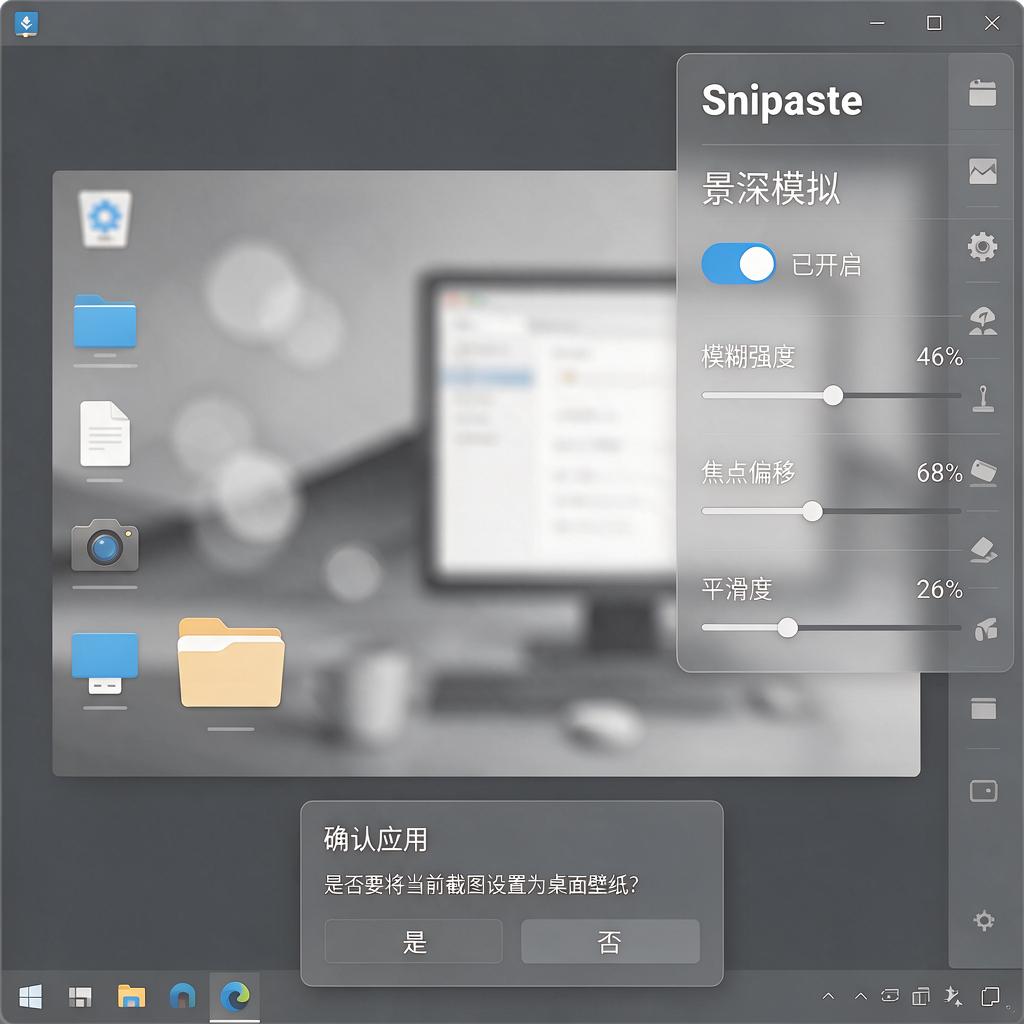Image resolution: width=1024 pixels, height=1024 pixels.
Task: Click the 是否要将当前截图设置为桌面壁纸? message
Action: point(481,885)
